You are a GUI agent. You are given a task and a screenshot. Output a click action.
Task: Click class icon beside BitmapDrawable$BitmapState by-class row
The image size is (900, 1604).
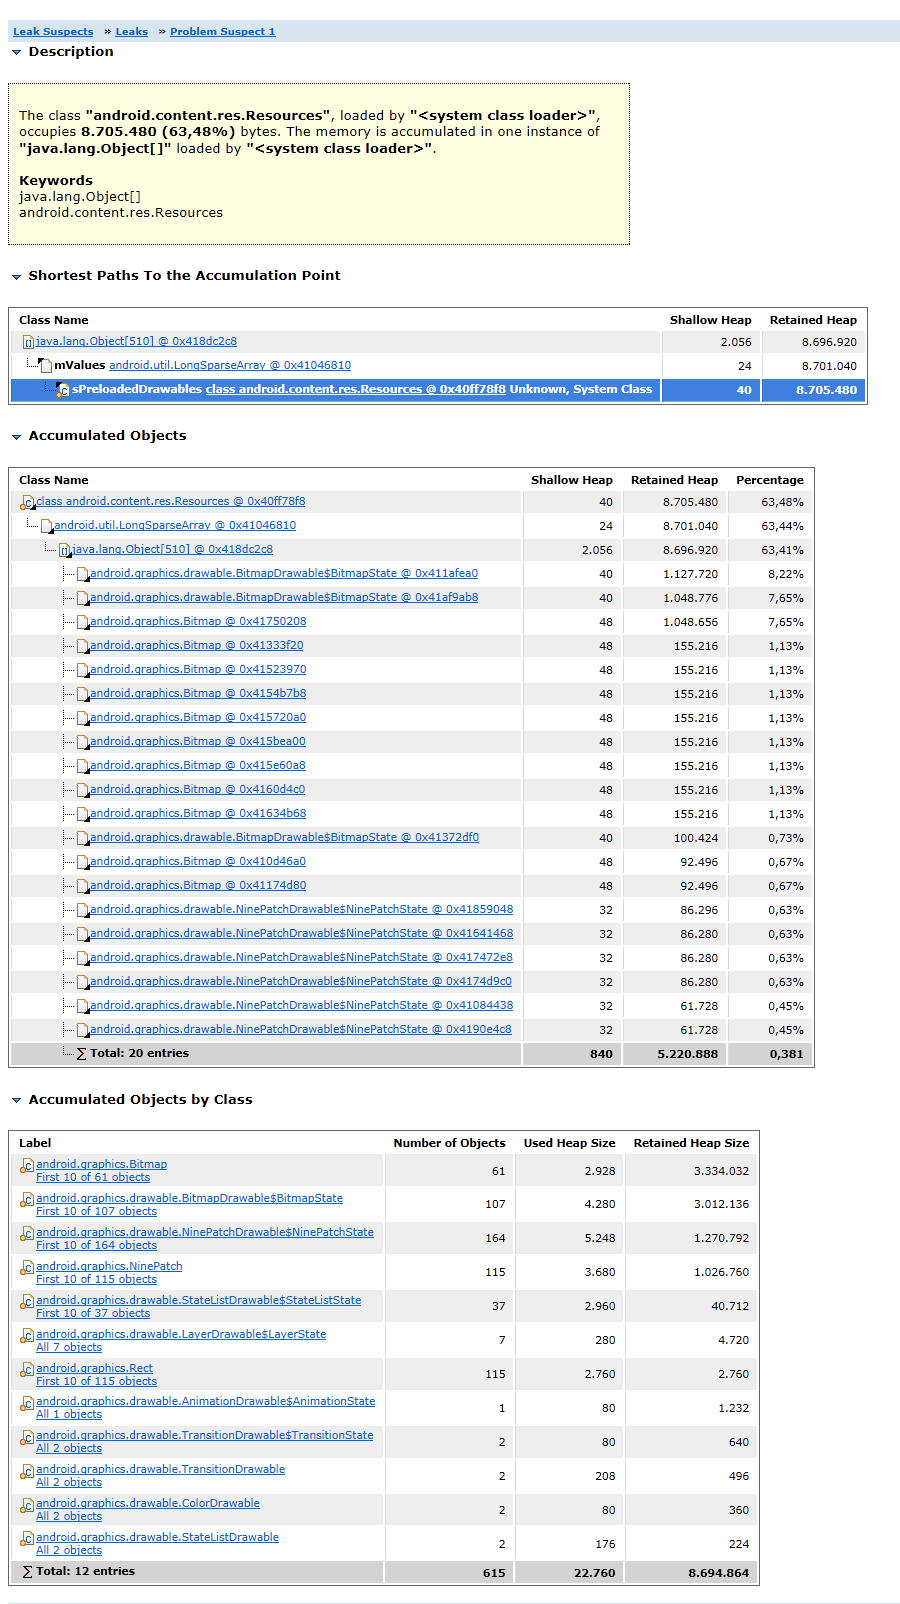point(28,1200)
